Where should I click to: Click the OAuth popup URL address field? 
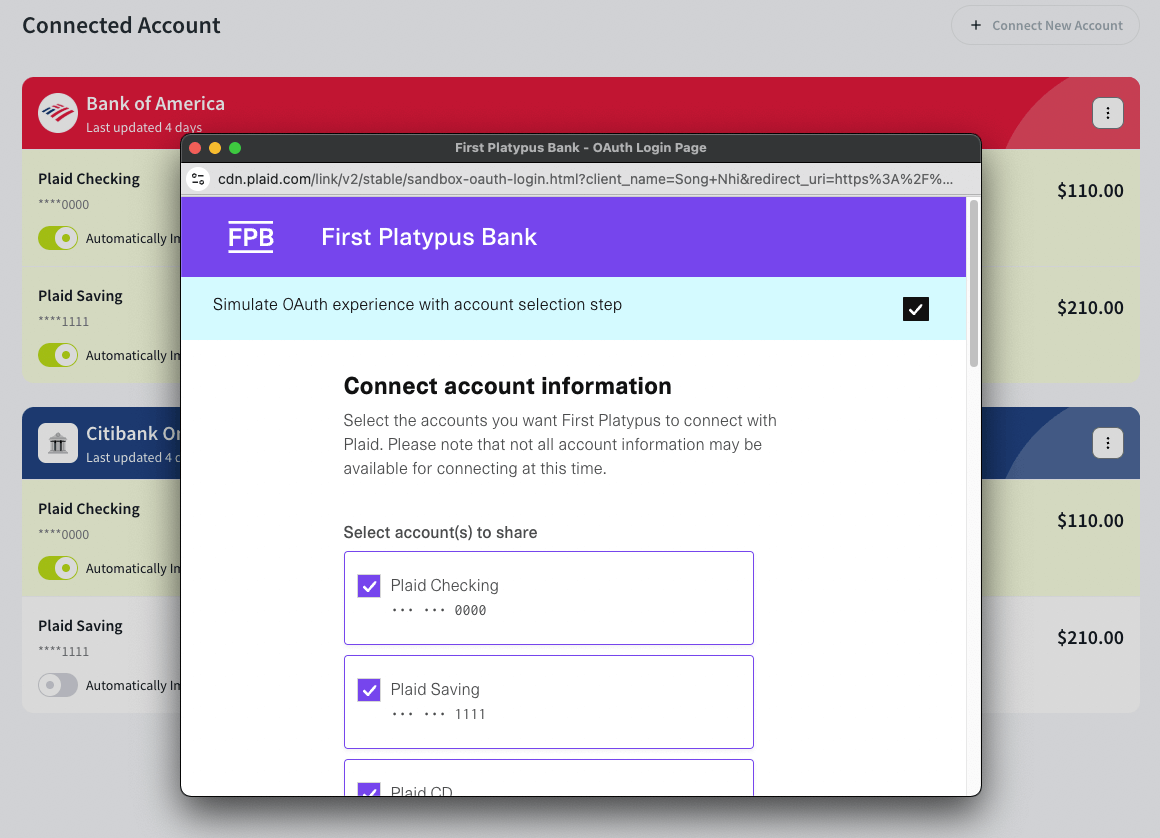pyautogui.click(x=584, y=179)
